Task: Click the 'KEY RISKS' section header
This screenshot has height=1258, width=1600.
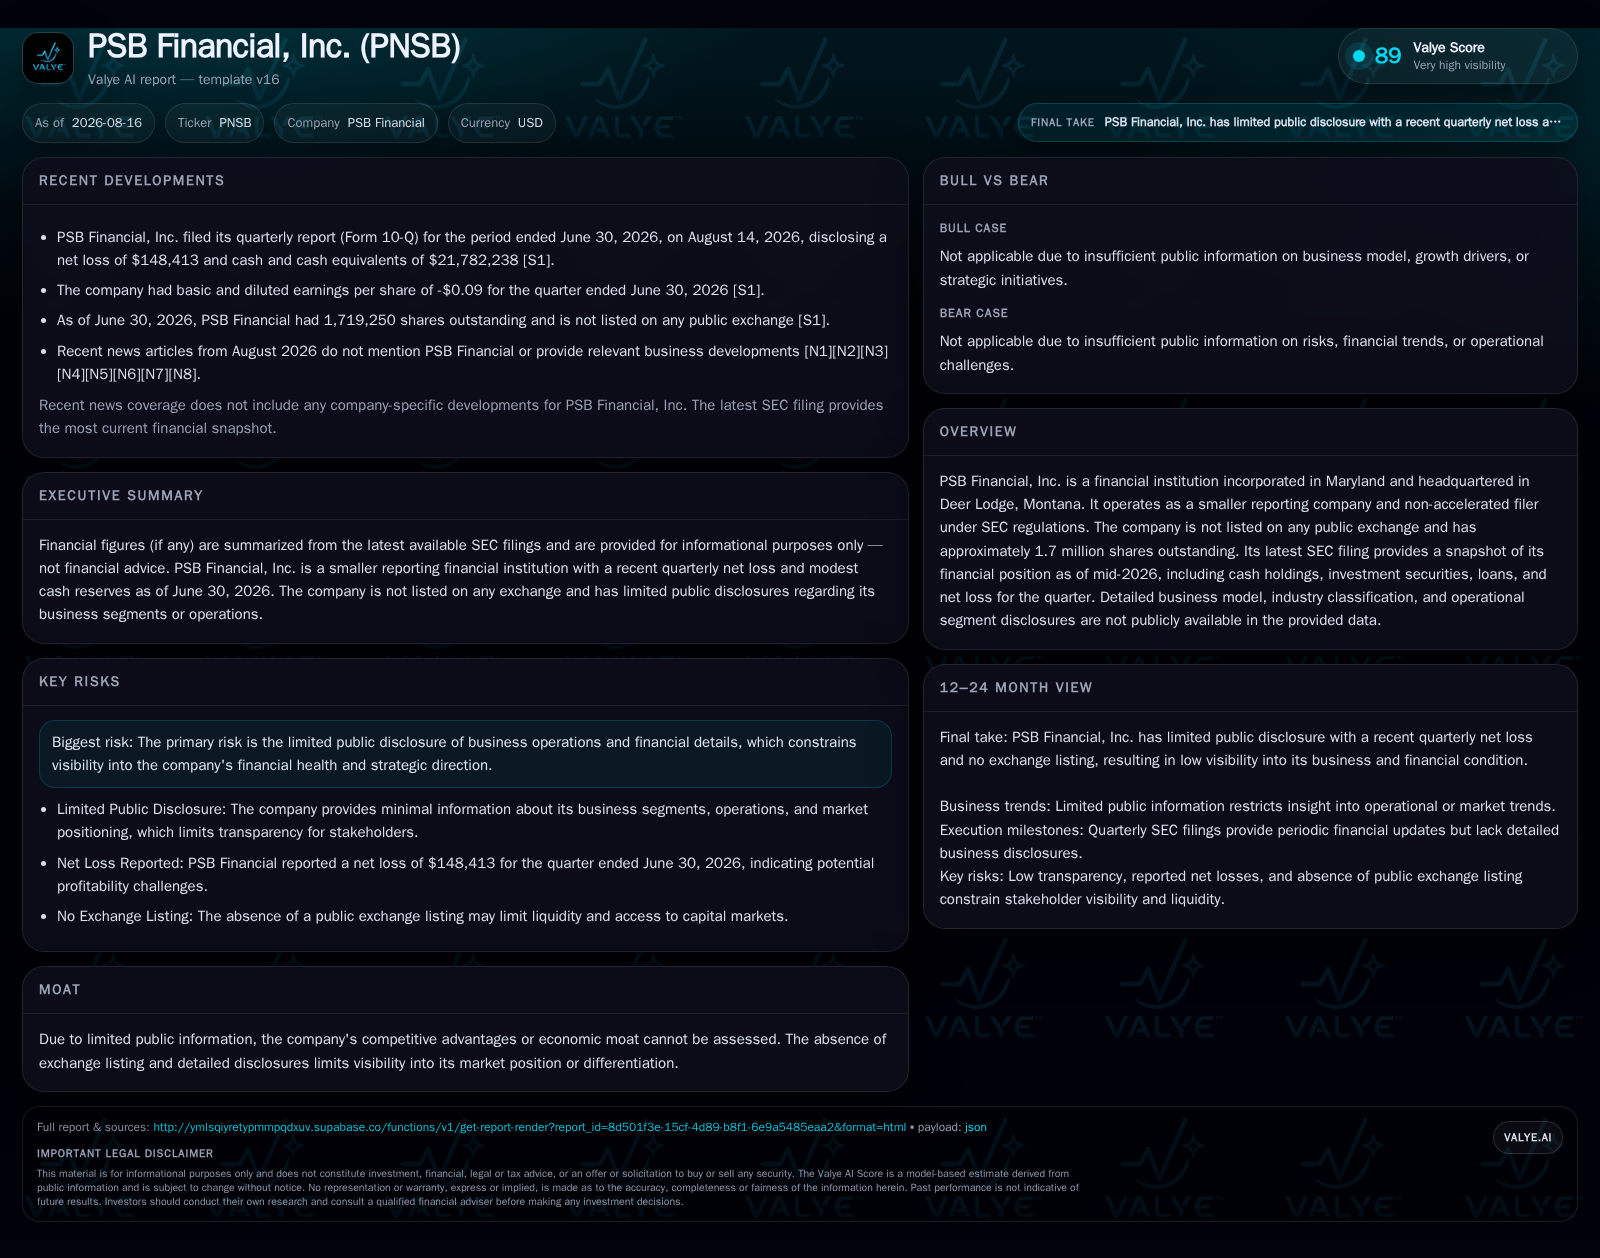Action: click(79, 682)
